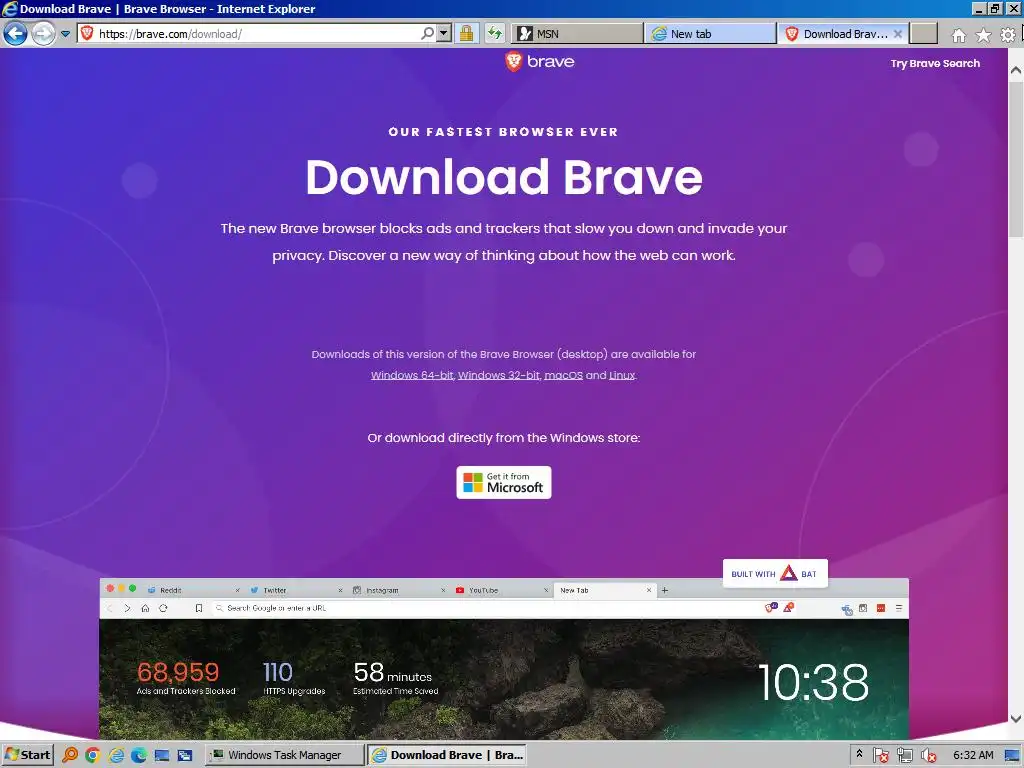Image resolution: width=1024 pixels, height=768 pixels.
Task: Click the scroll down arrow of the page
Action: 1016,719
